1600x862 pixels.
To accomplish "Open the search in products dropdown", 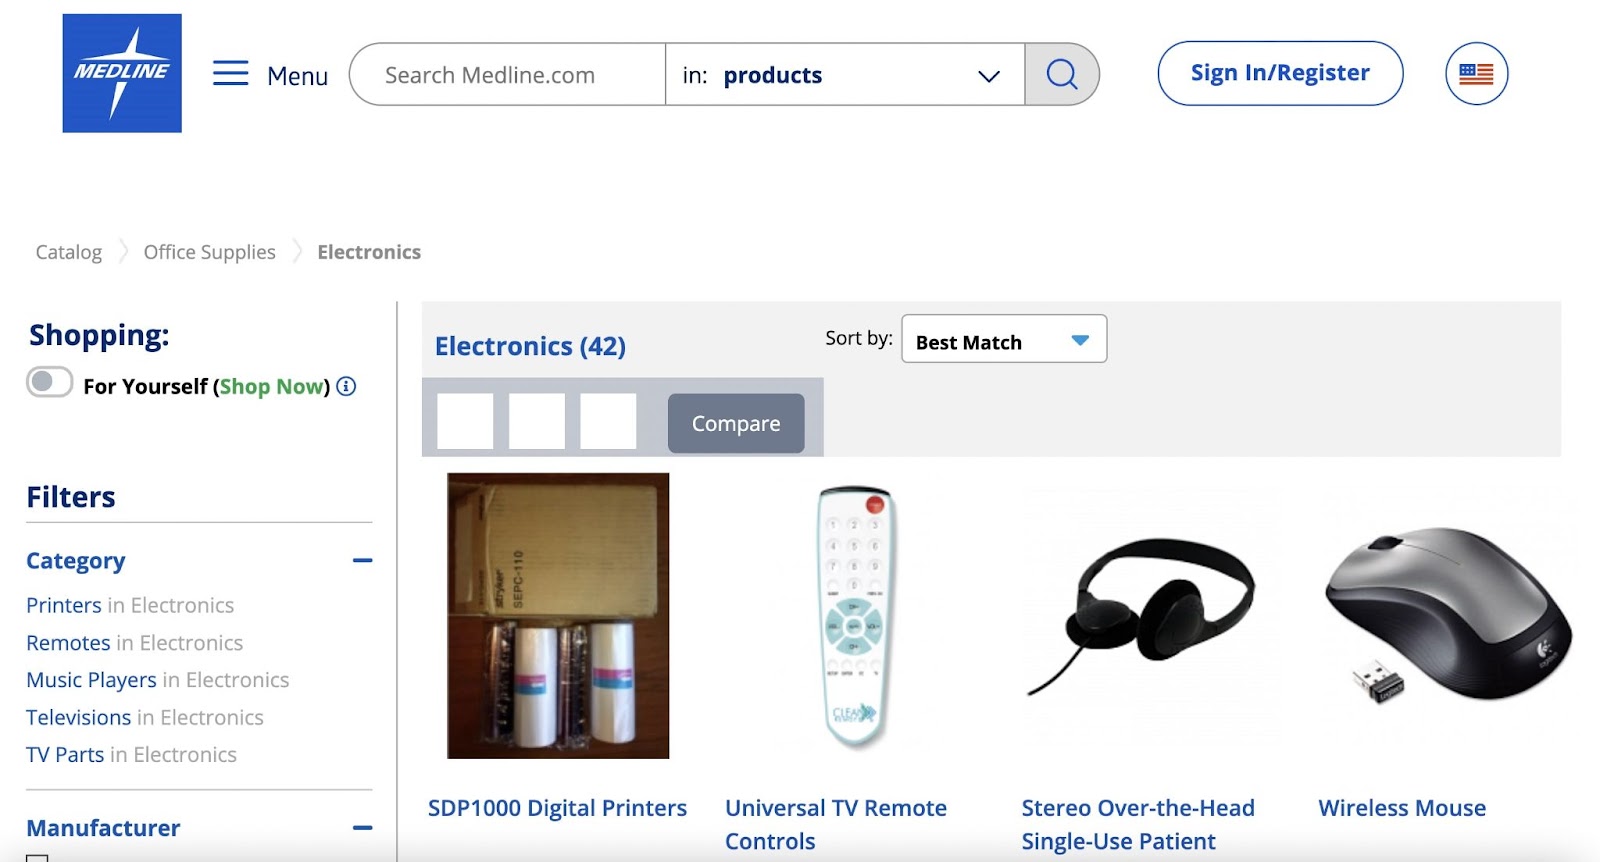I will pos(845,75).
